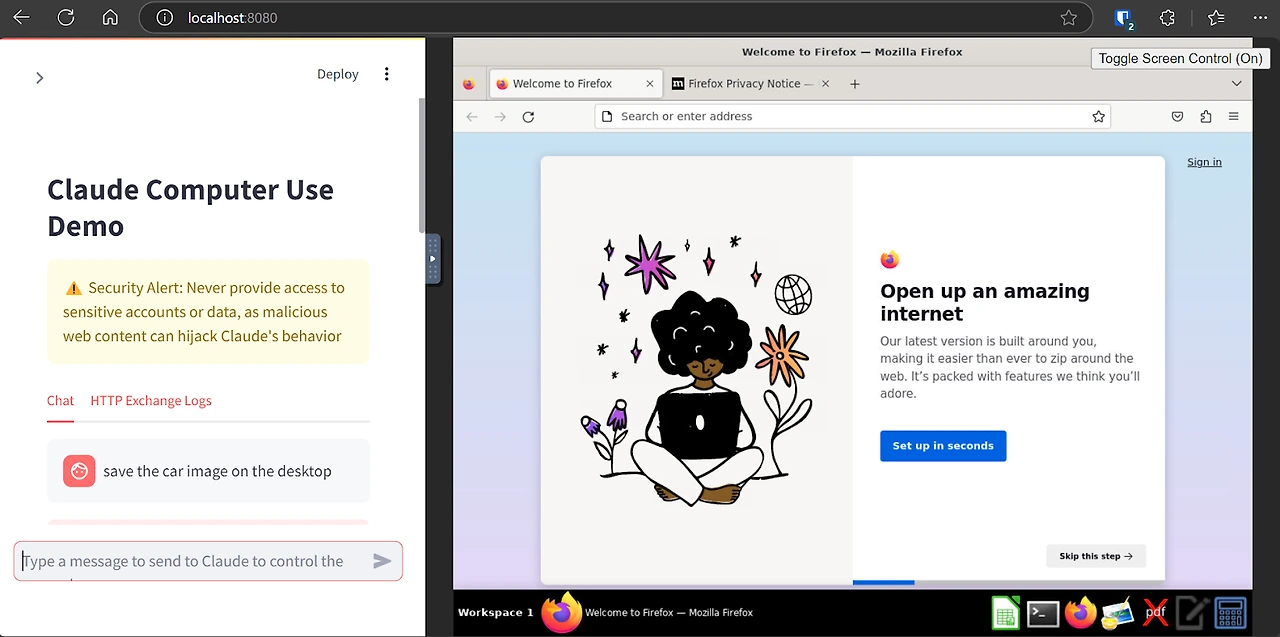Click the Claude Computer Use Demo heading
Screen dimensions: 1280x637
pos(190,207)
